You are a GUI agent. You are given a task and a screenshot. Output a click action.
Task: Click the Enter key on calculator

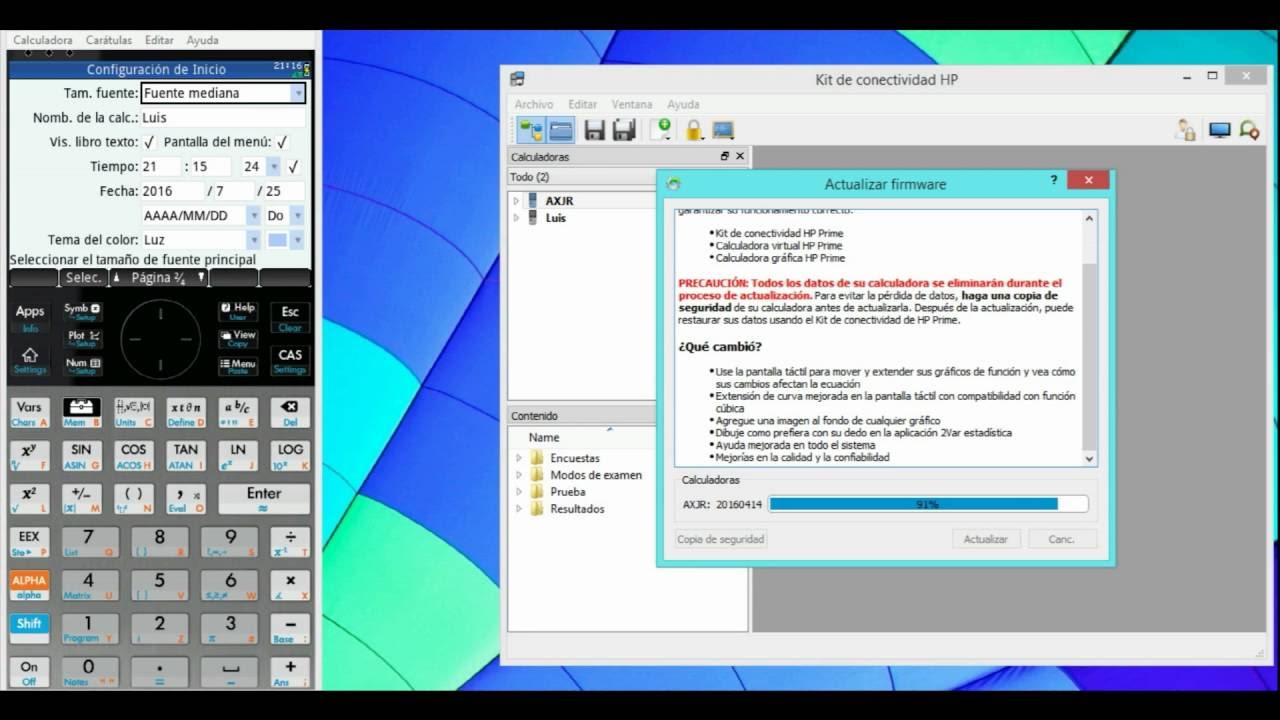point(264,498)
